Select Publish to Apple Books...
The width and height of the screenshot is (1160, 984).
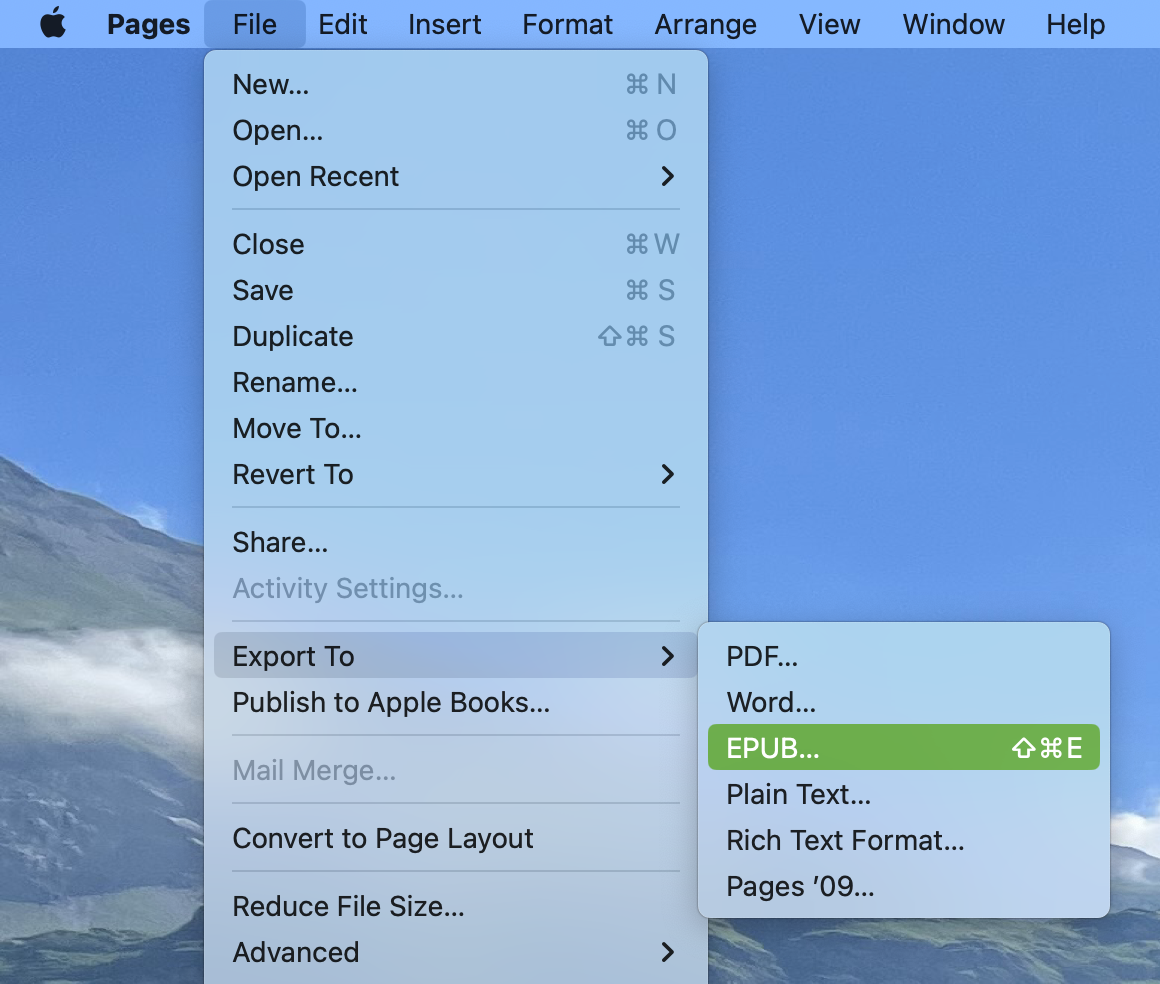(456, 702)
